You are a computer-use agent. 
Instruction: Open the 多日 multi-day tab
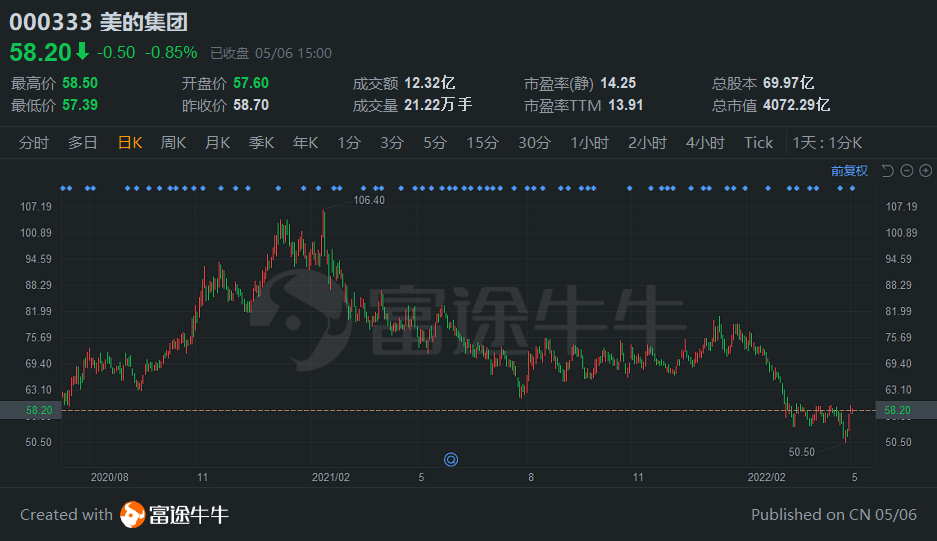click(x=82, y=143)
